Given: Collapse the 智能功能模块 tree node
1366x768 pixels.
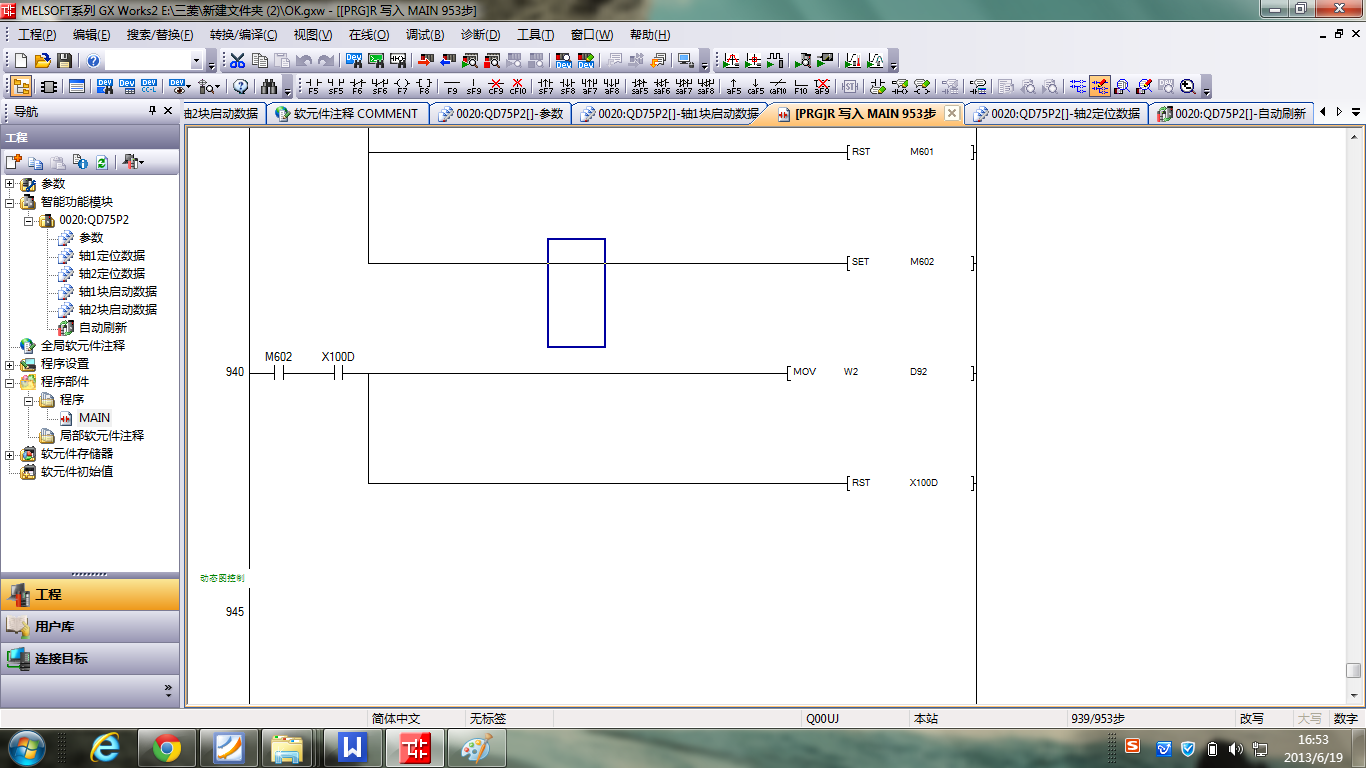Looking at the screenshot, I should (x=10, y=202).
